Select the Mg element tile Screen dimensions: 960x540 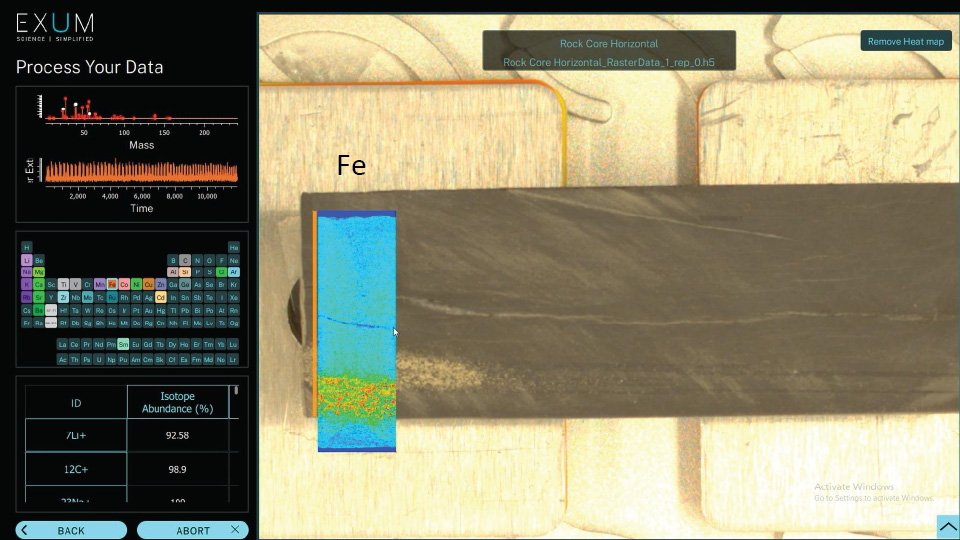click(39, 272)
